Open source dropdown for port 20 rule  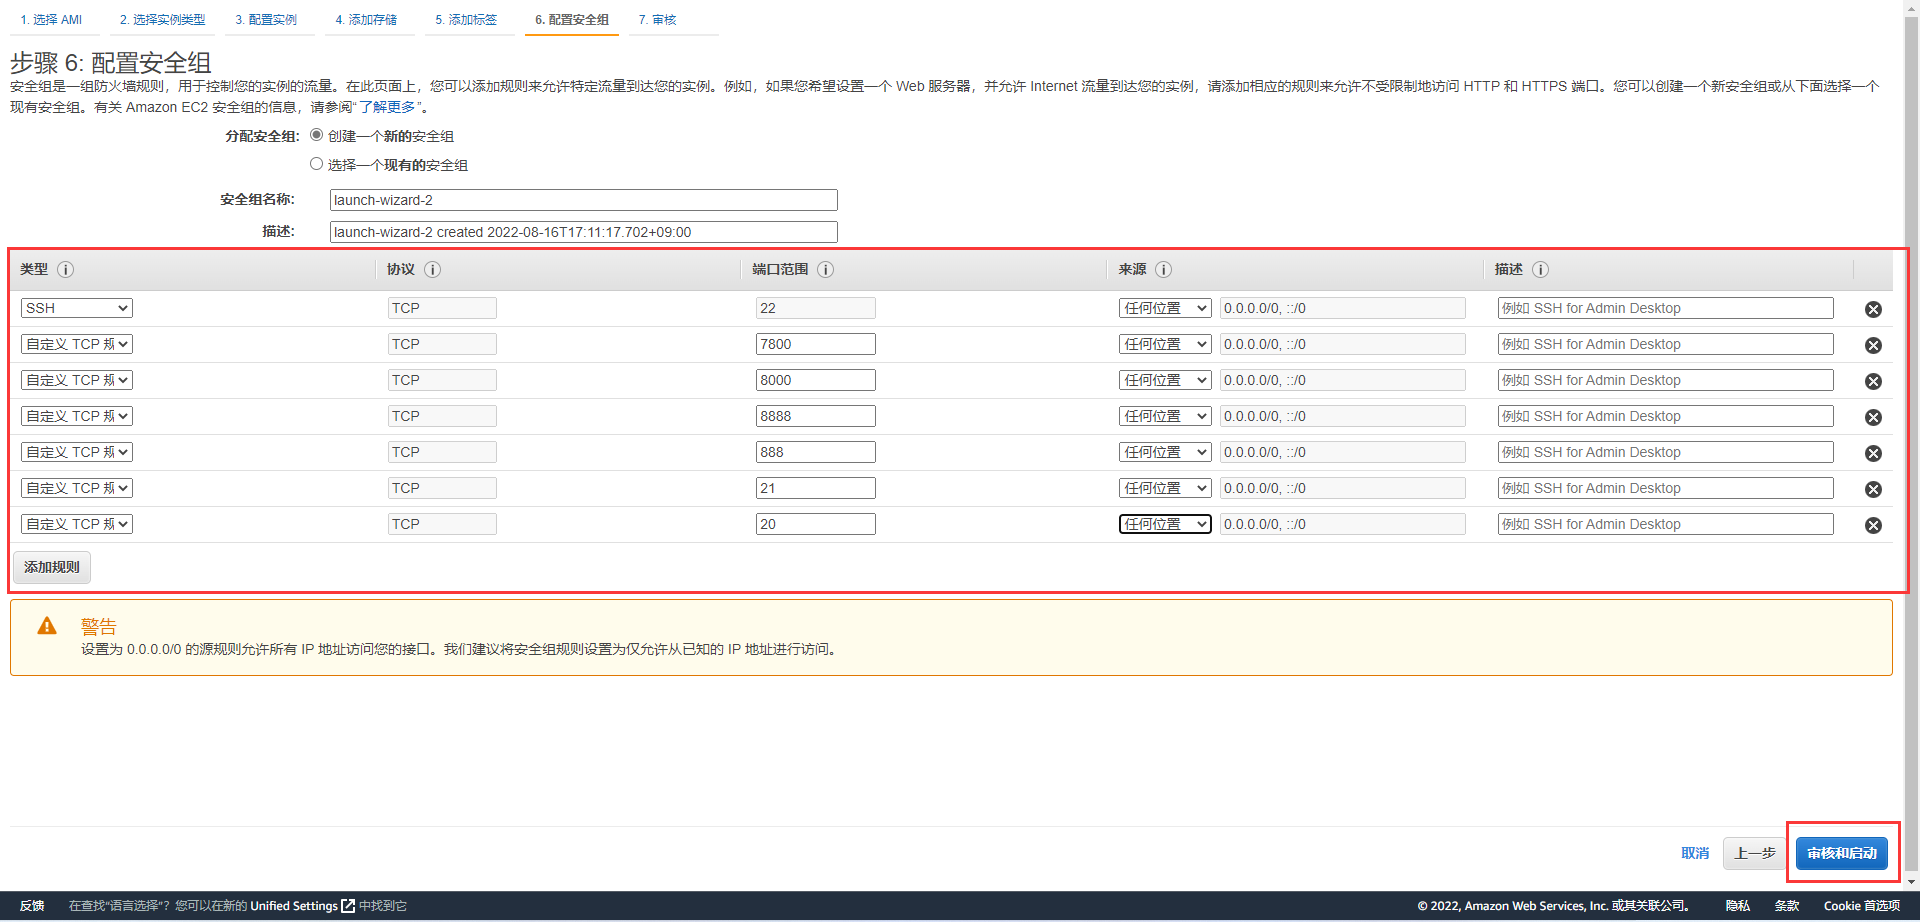pos(1164,524)
